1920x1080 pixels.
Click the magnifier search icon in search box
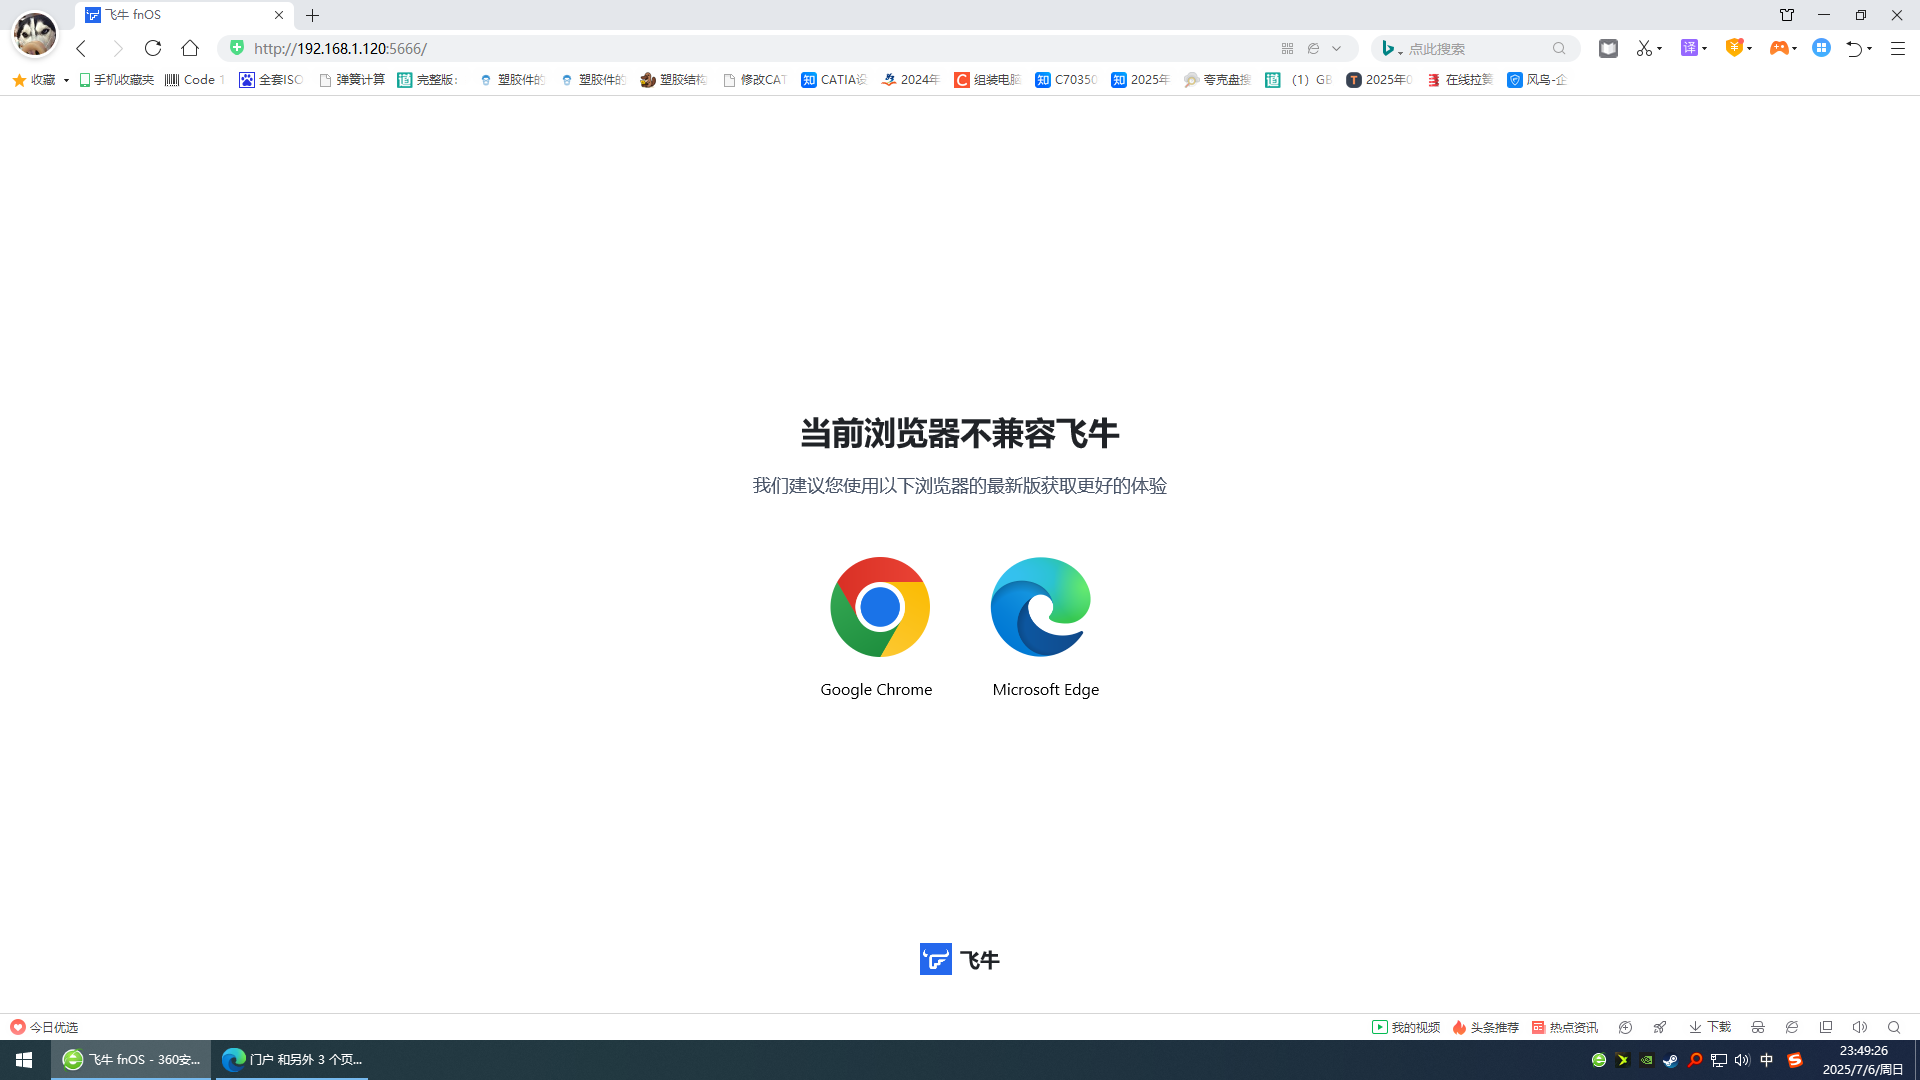coord(1559,48)
